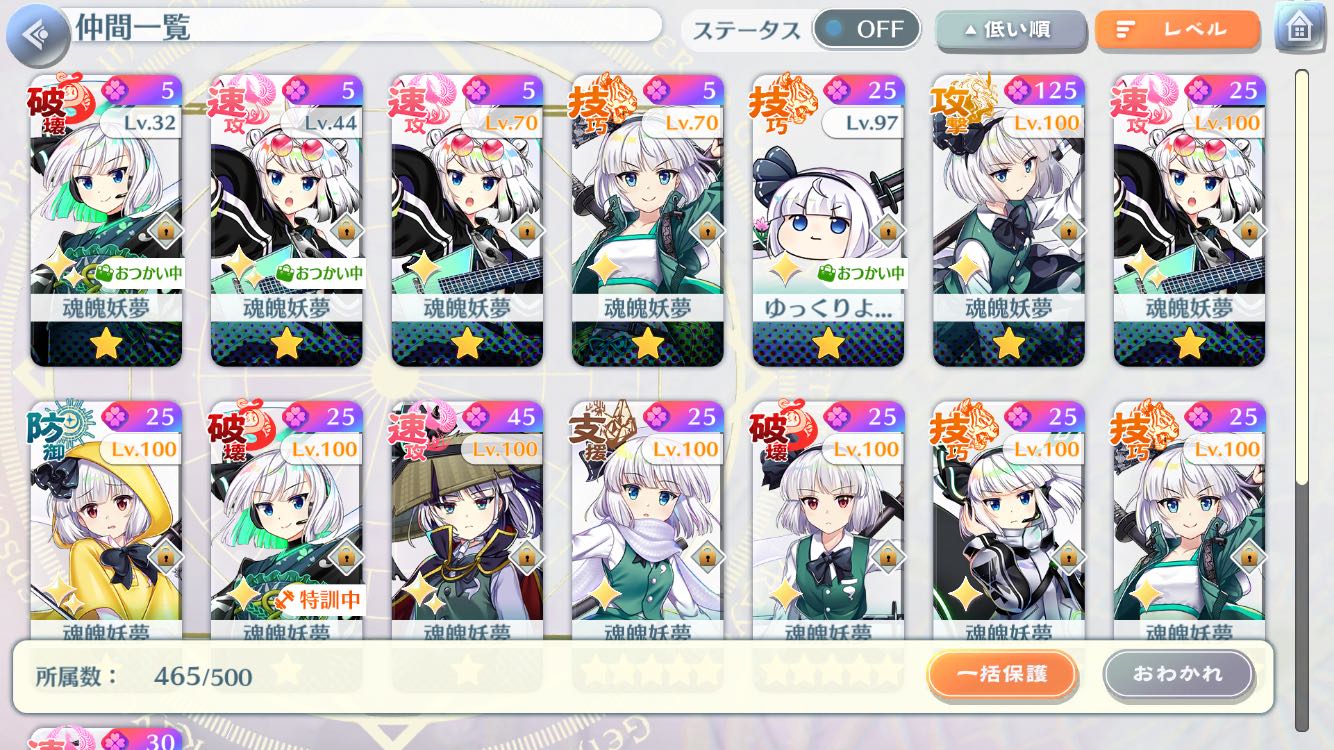Image resolution: width=1334 pixels, height=750 pixels.
Task: Click lock icon on yellow raincoat Youmu card
Action: pos(165,556)
